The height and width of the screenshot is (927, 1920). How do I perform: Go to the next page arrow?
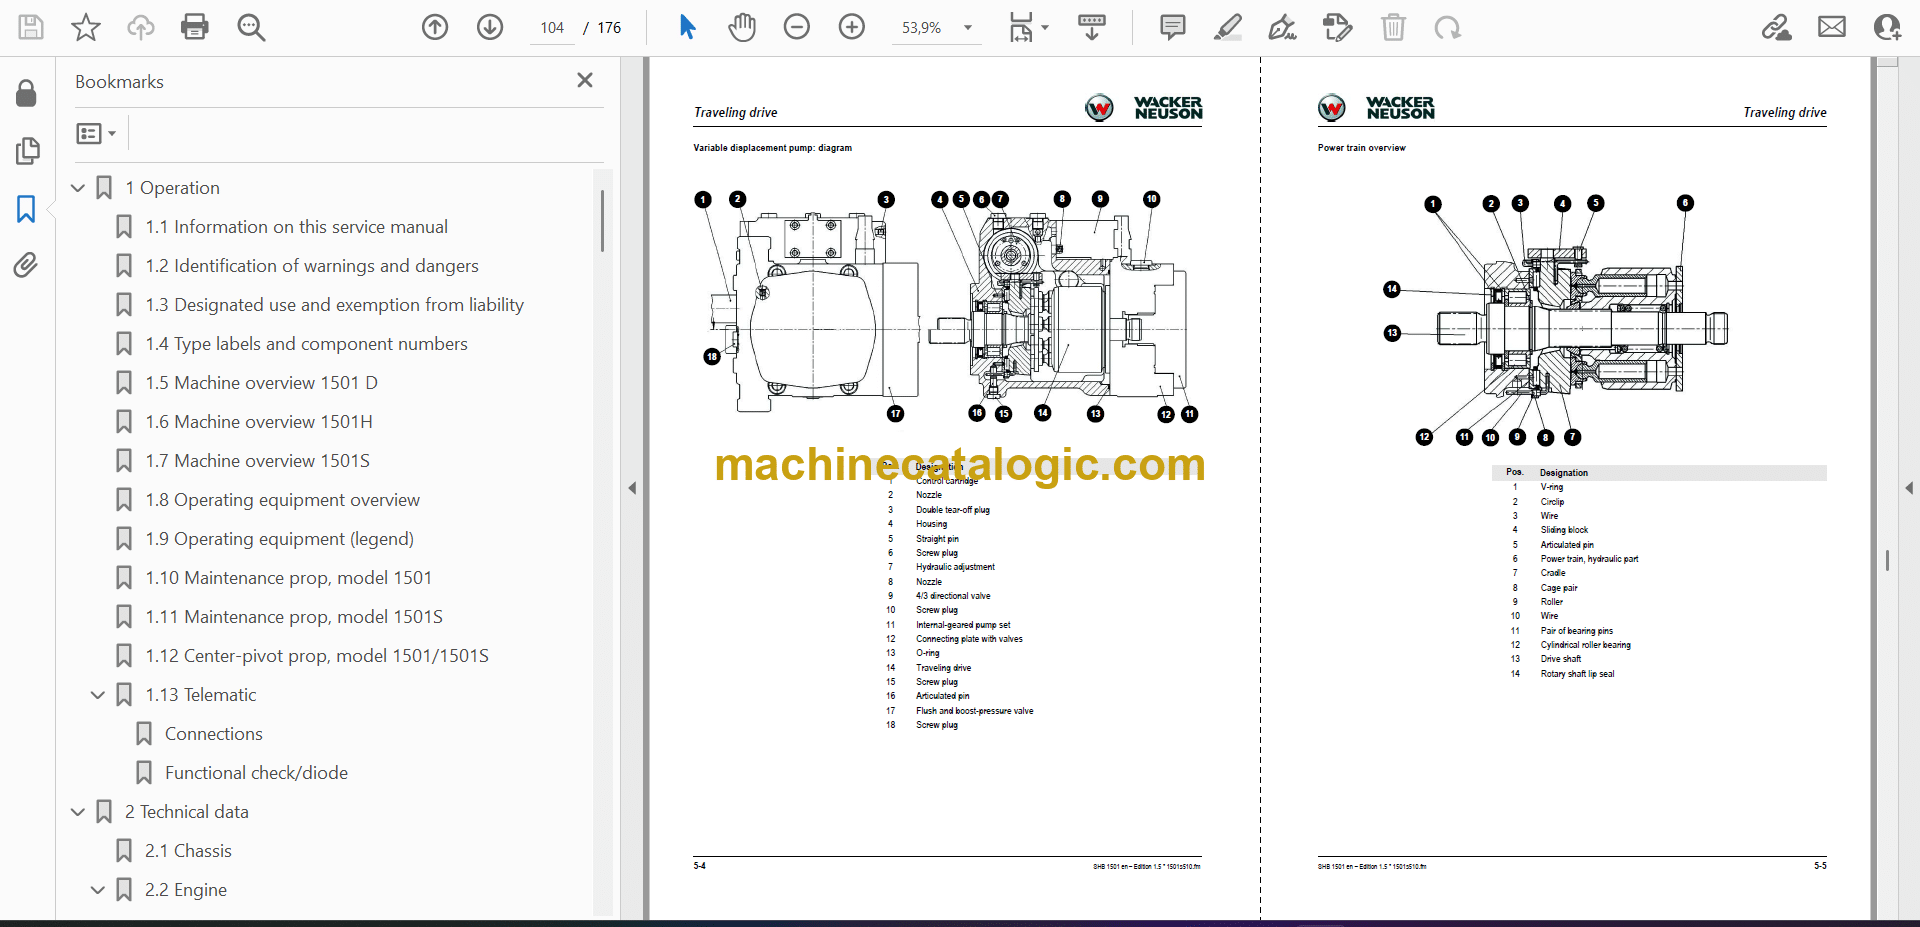click(x=490, y=27)
